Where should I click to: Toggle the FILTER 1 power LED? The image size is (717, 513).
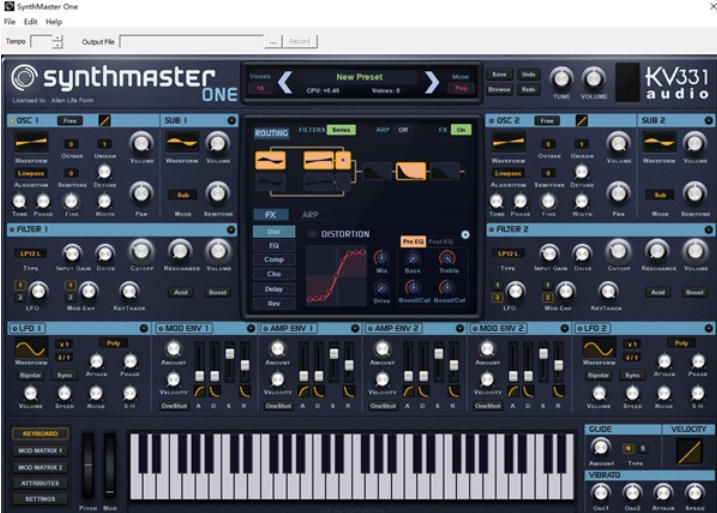(x=11, y=230)
